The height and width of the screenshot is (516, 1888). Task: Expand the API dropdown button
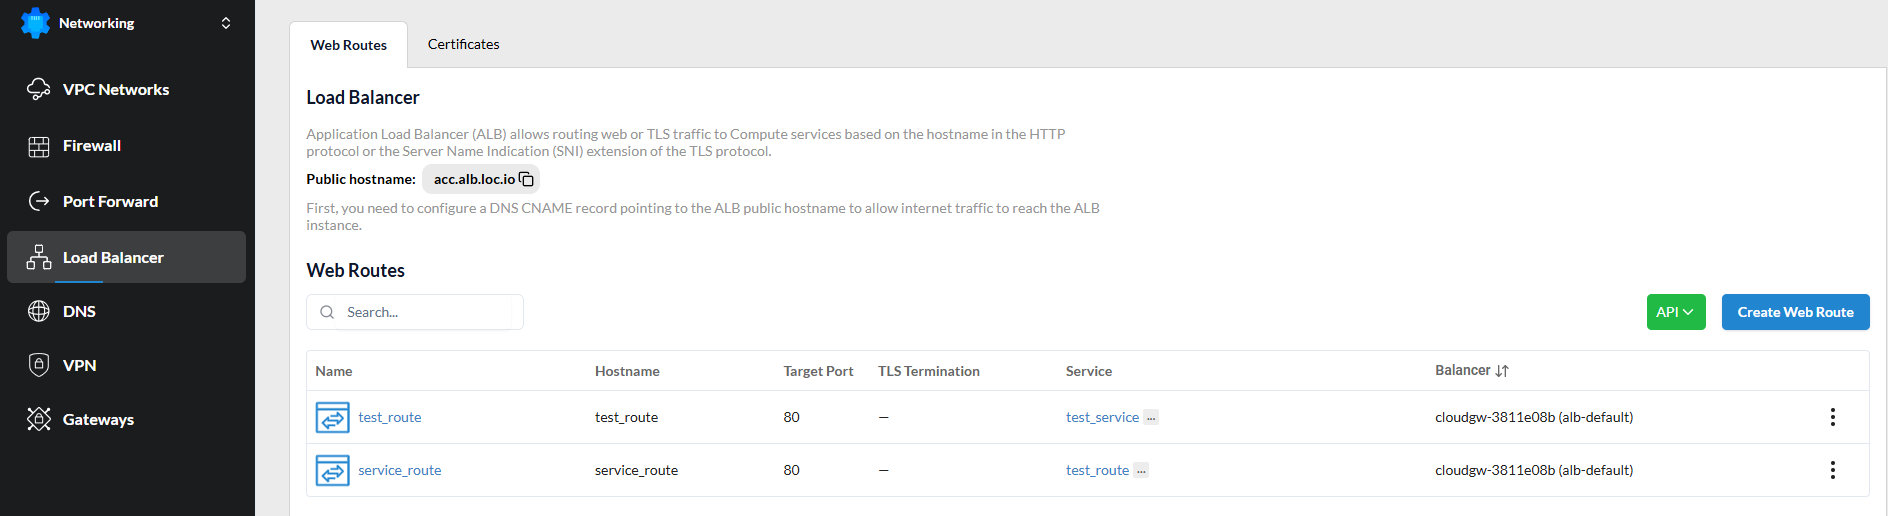click(x=1675, y=312)
